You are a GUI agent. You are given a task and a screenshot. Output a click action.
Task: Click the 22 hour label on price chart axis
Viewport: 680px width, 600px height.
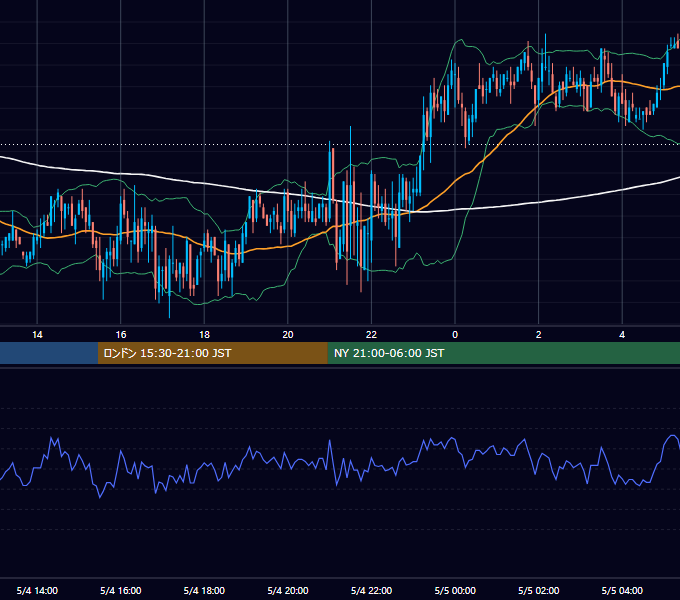(371, 335)
